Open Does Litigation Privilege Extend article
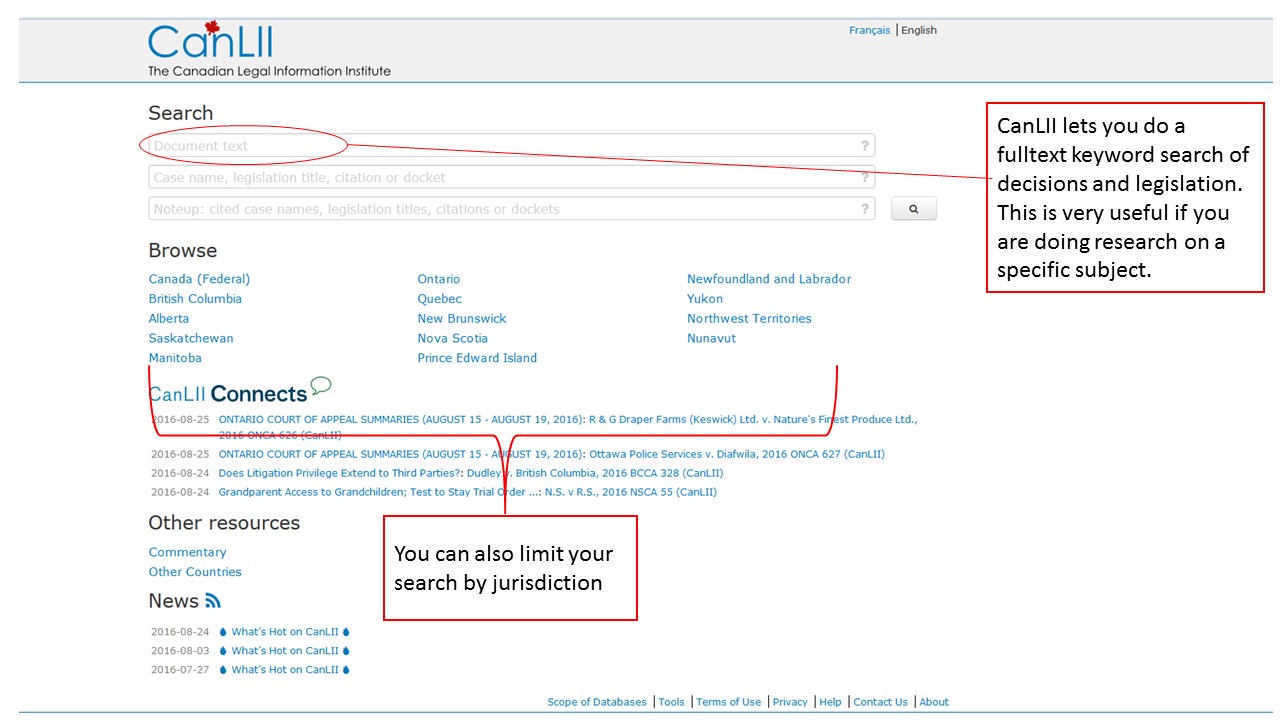The image size is (1280, 720). (471, 473)
